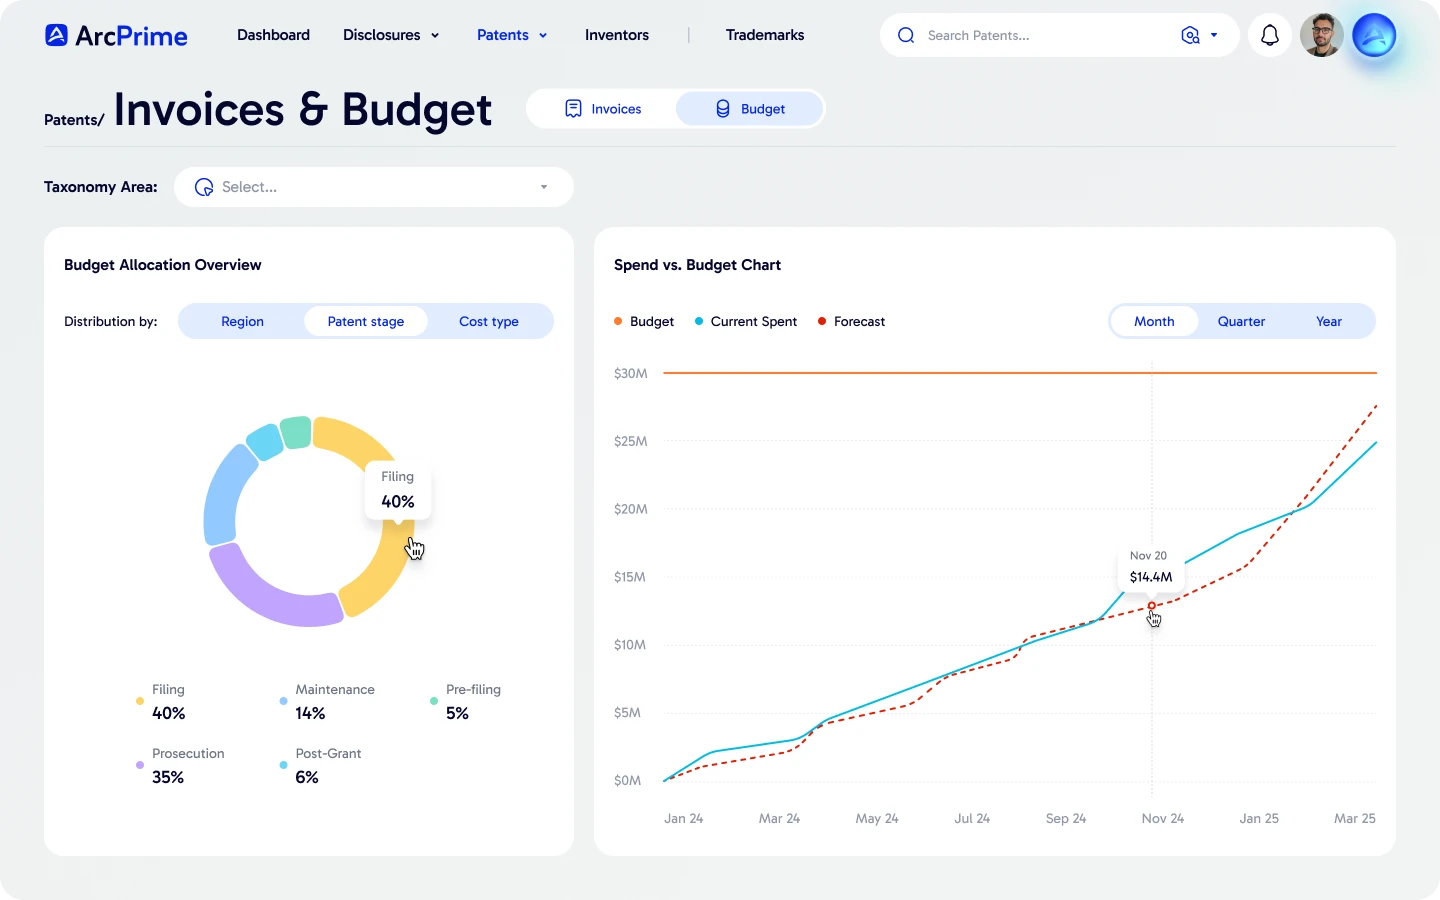Open the notifications bell

(1270, 35)
